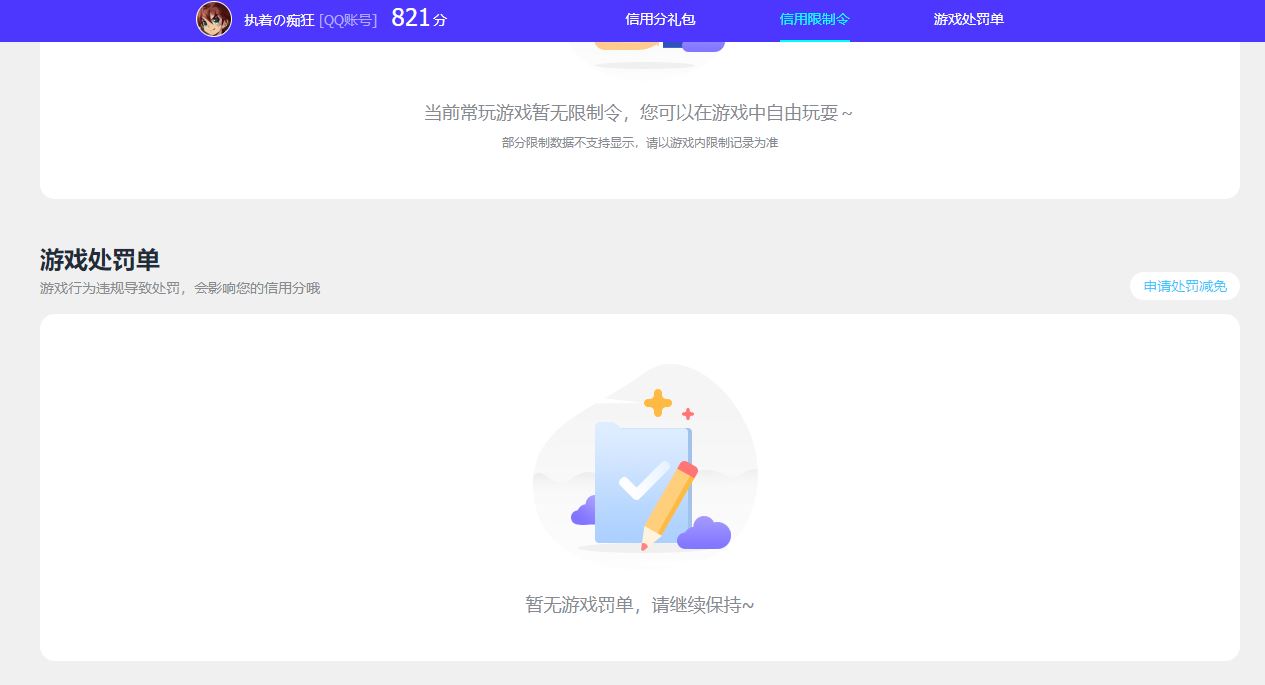Click the 游戏行为违规导致处罚 subtitle text

[x=180, y=288]
